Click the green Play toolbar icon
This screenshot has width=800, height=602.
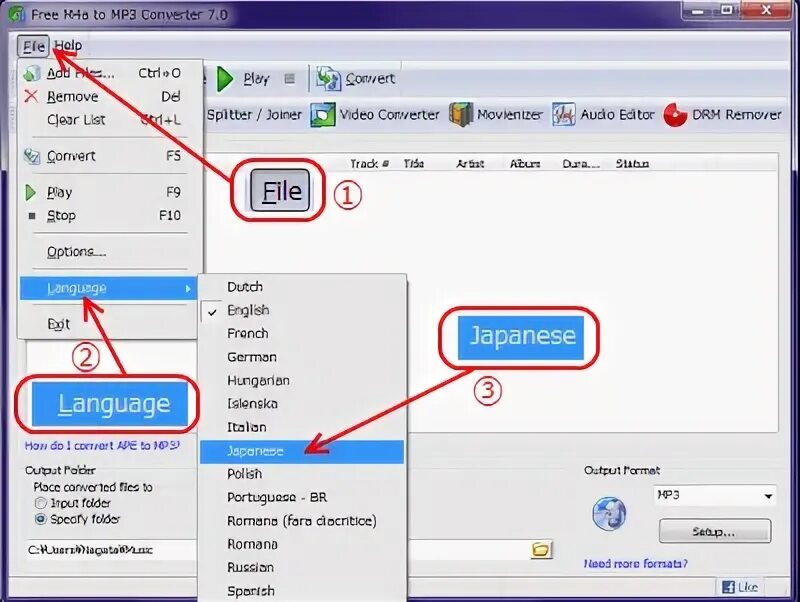[224, 79]
